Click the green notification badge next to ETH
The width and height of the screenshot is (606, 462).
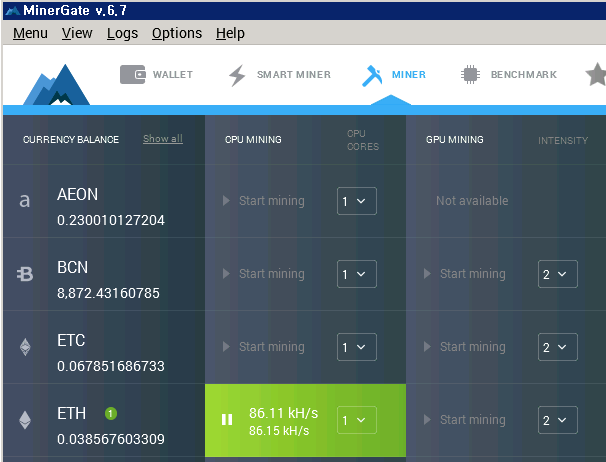coord(111,414)
